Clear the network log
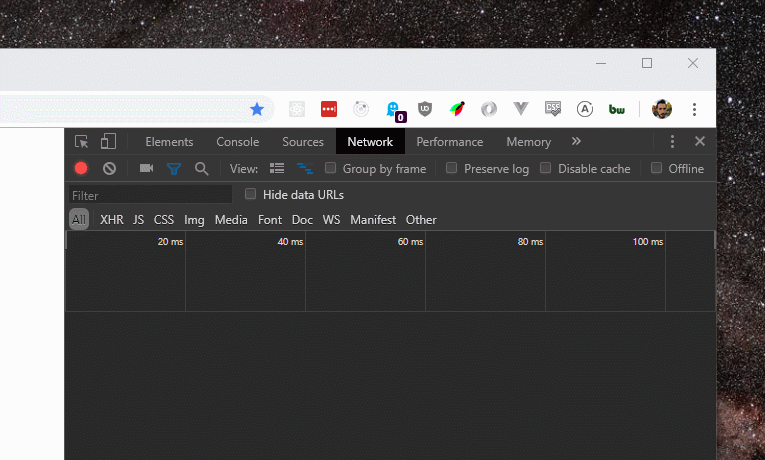 pyautogui.click(x=109, y=169)
